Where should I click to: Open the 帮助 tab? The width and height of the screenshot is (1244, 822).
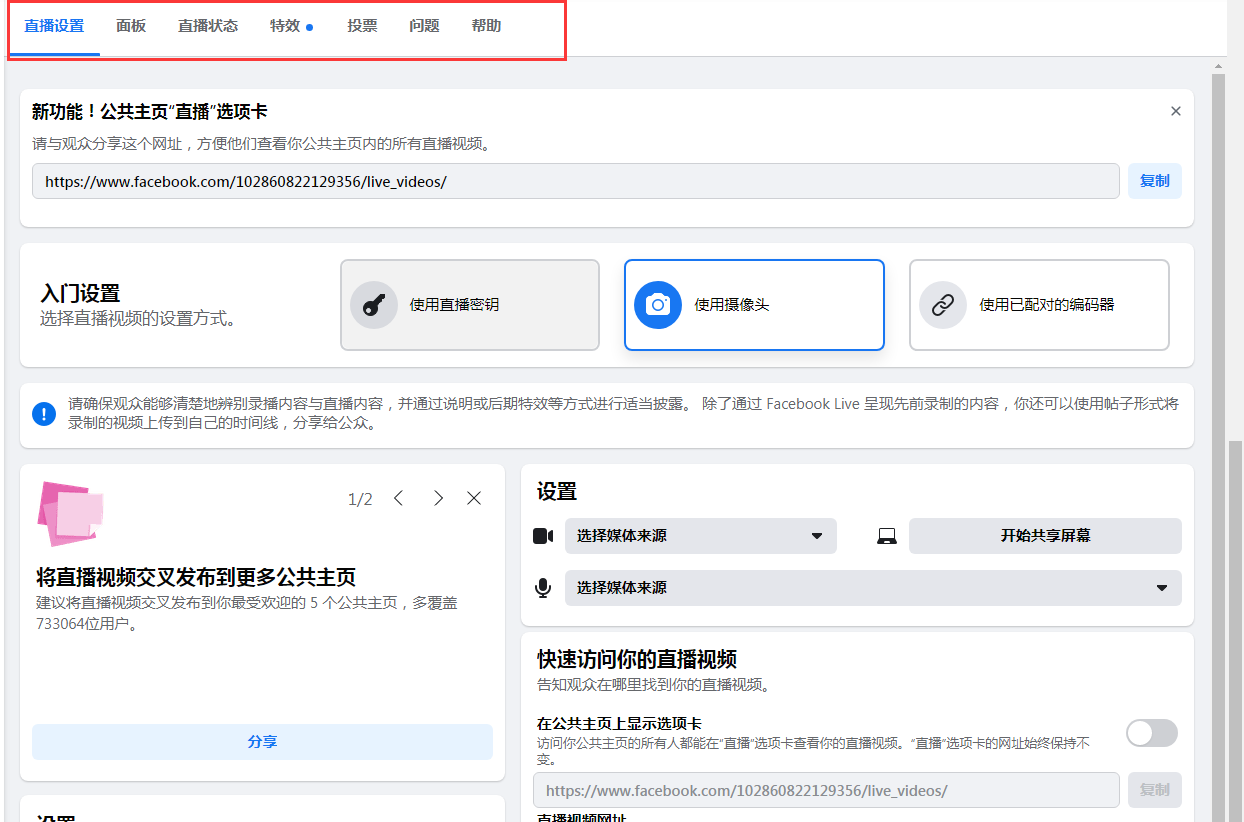[x=486, y=26]
